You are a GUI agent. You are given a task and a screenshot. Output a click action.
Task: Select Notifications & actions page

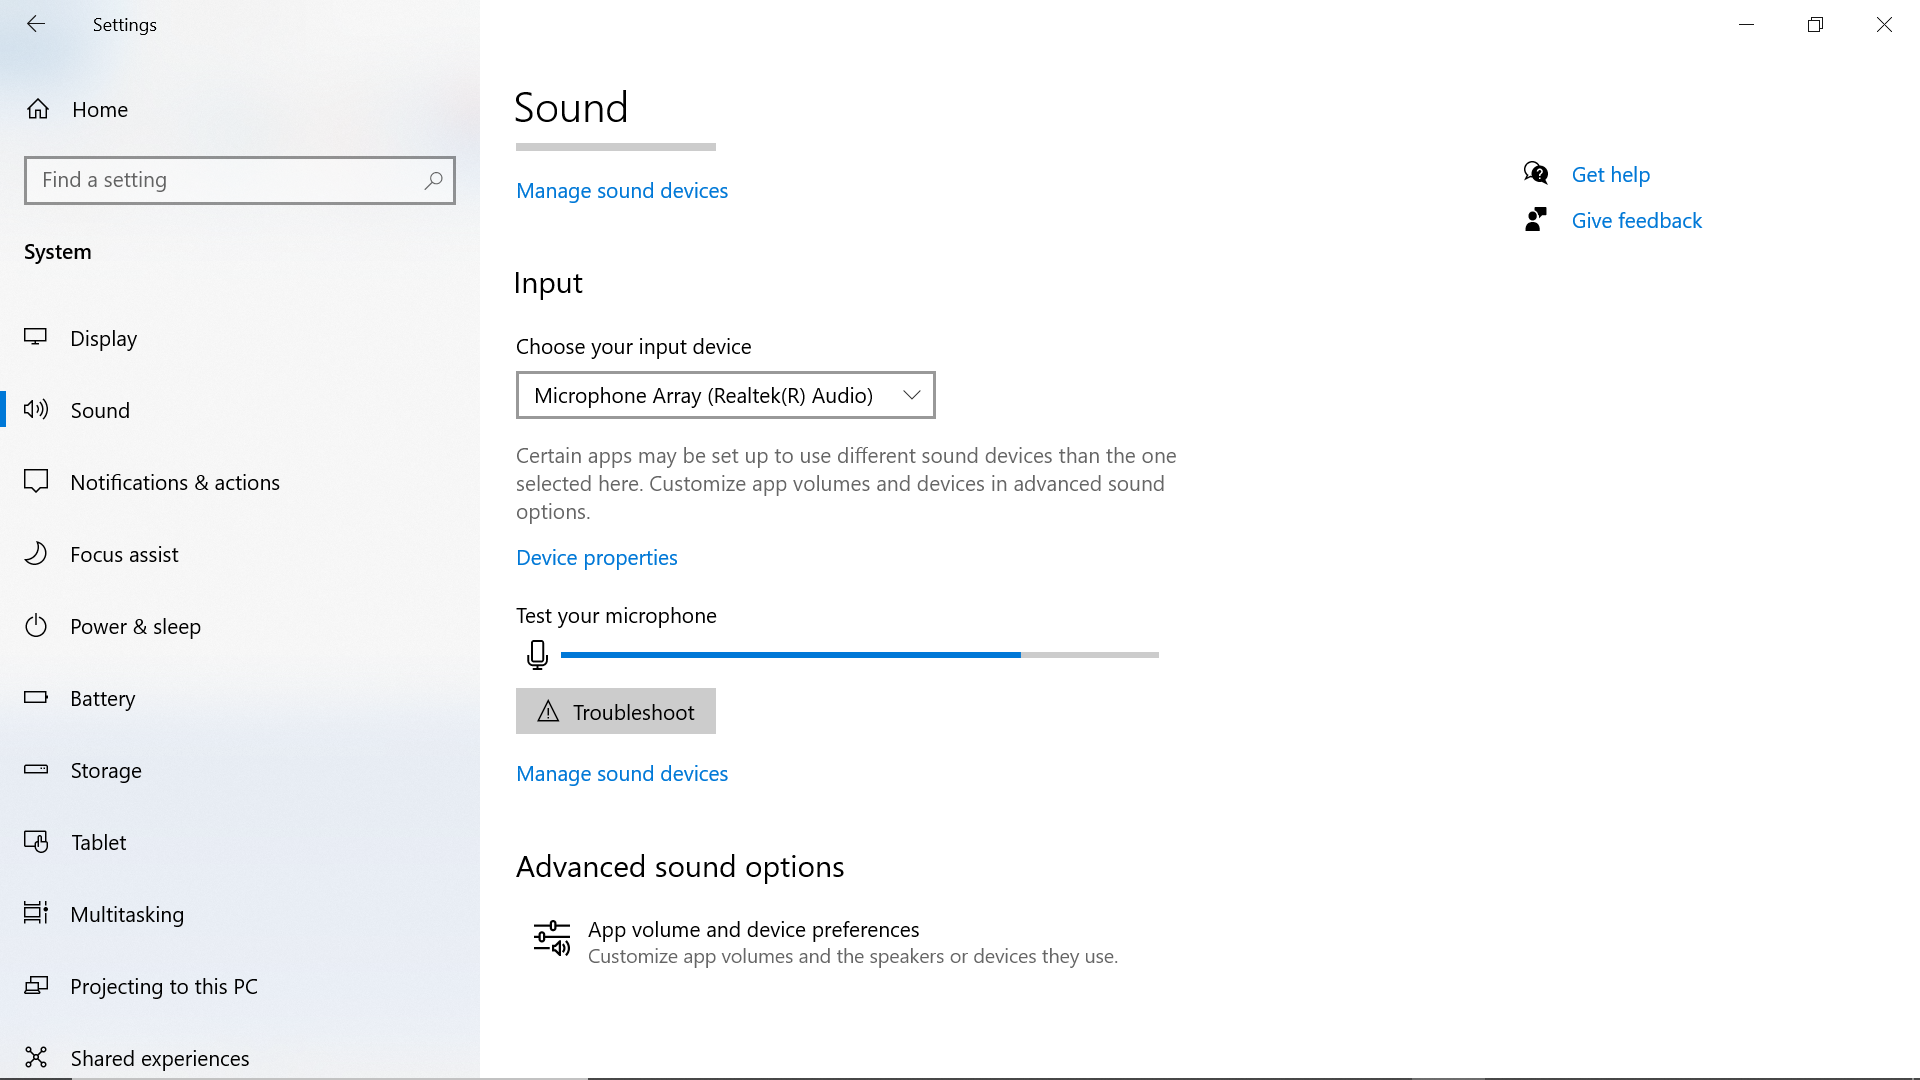pos(240,482)
